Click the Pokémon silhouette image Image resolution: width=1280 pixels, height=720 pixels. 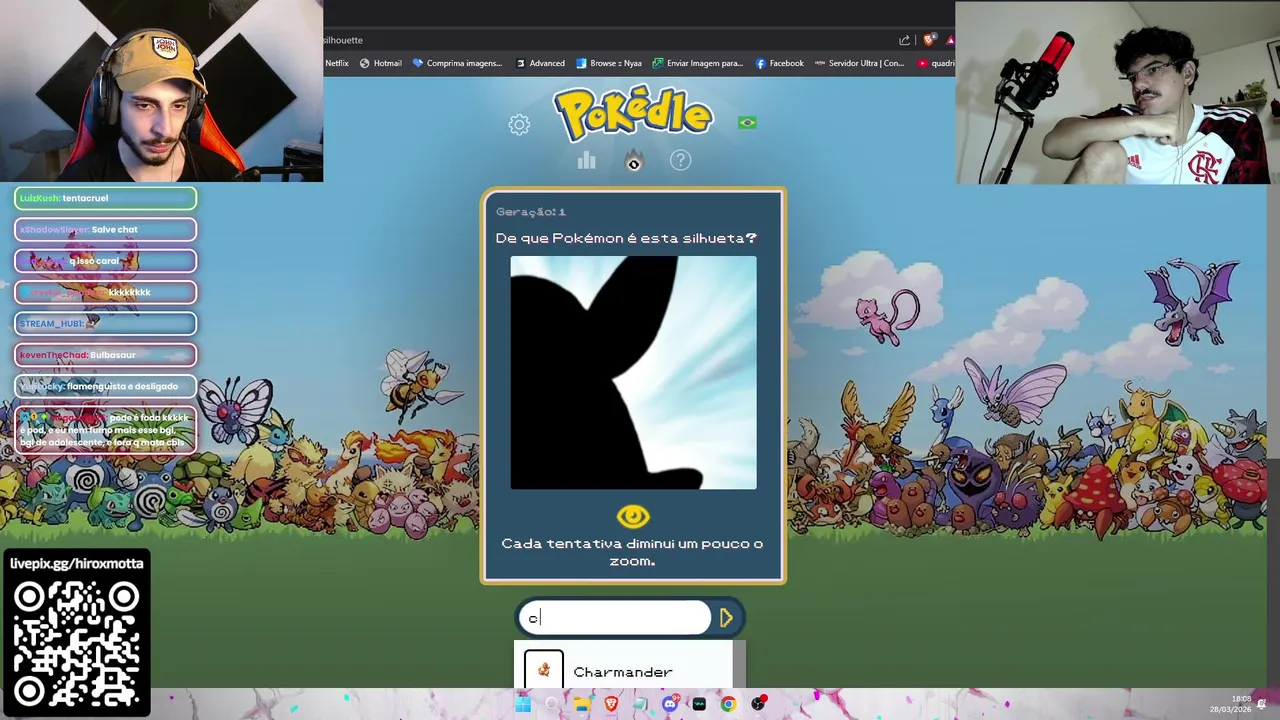tap(633, 373)
